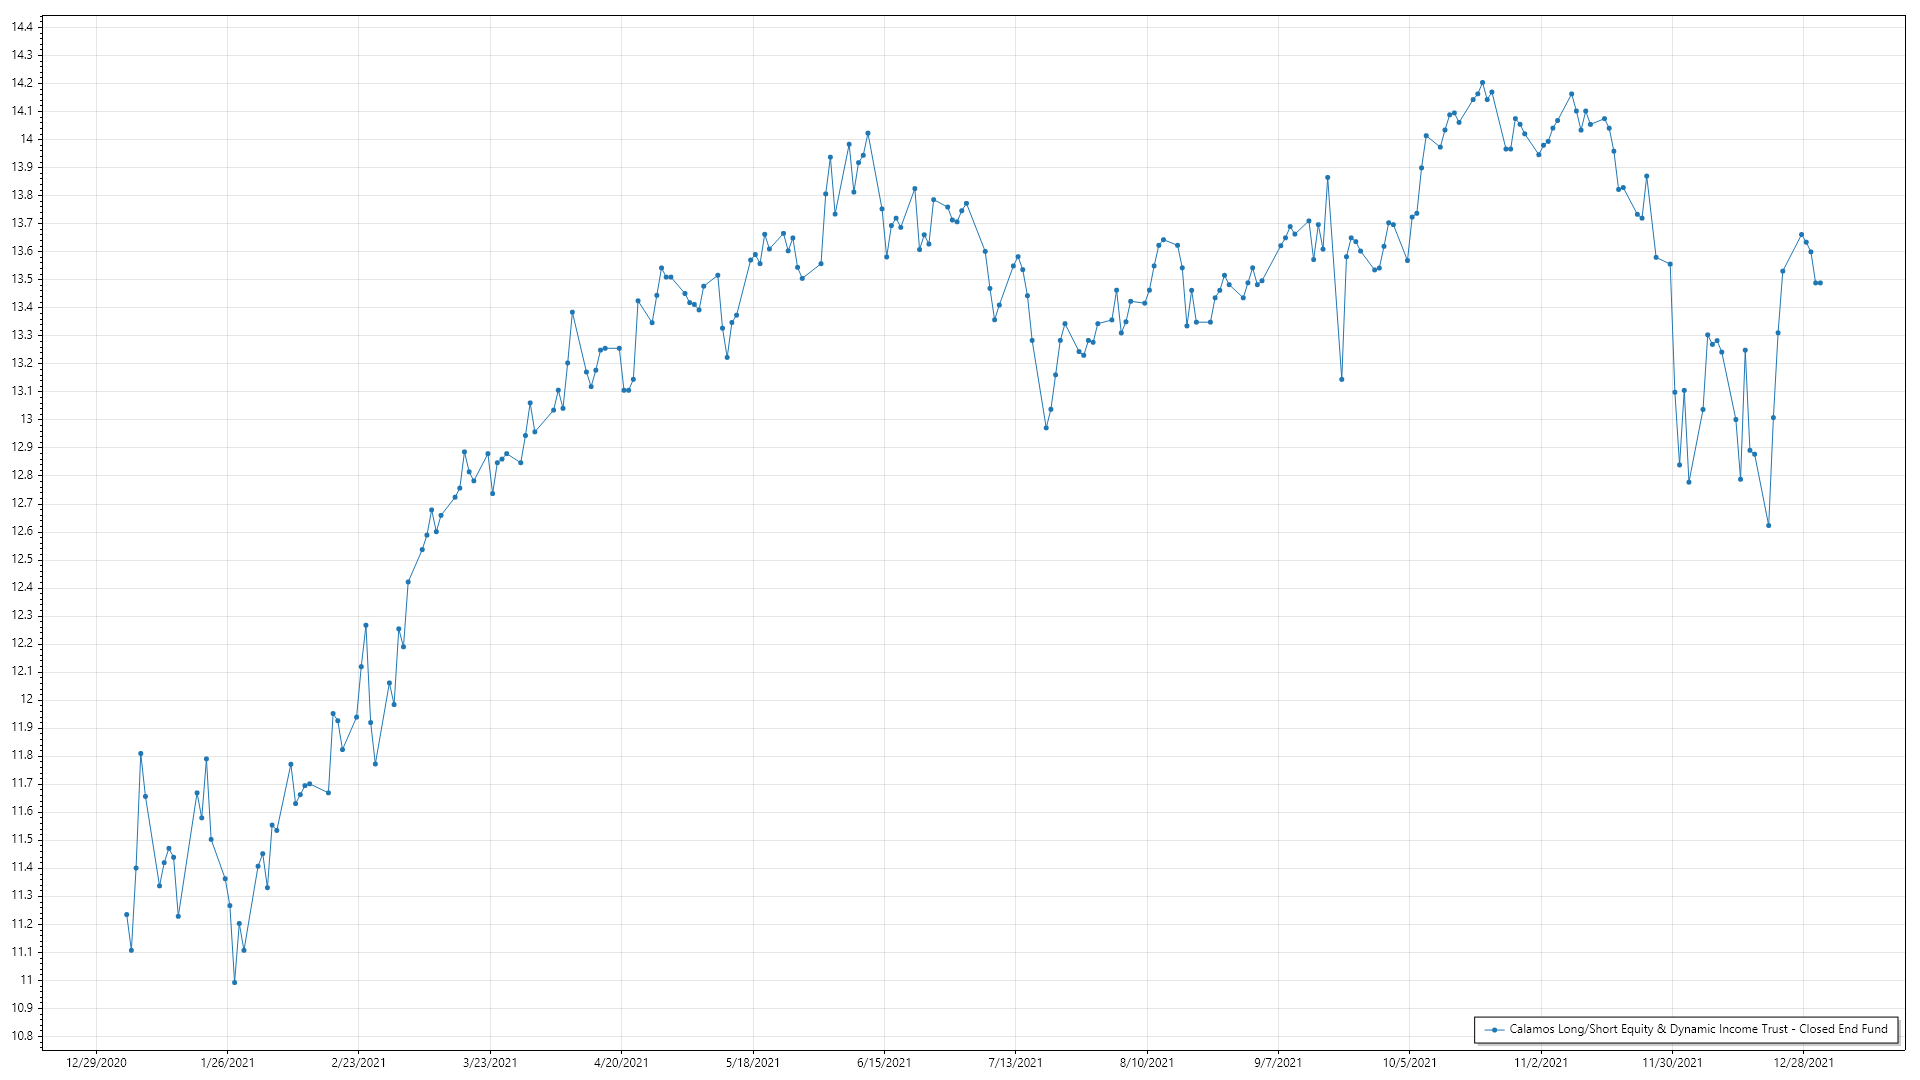Click the 12 y-axis value label
Image resolution: width=1920 pixels, height=1080 pixels.
[26, 699]
